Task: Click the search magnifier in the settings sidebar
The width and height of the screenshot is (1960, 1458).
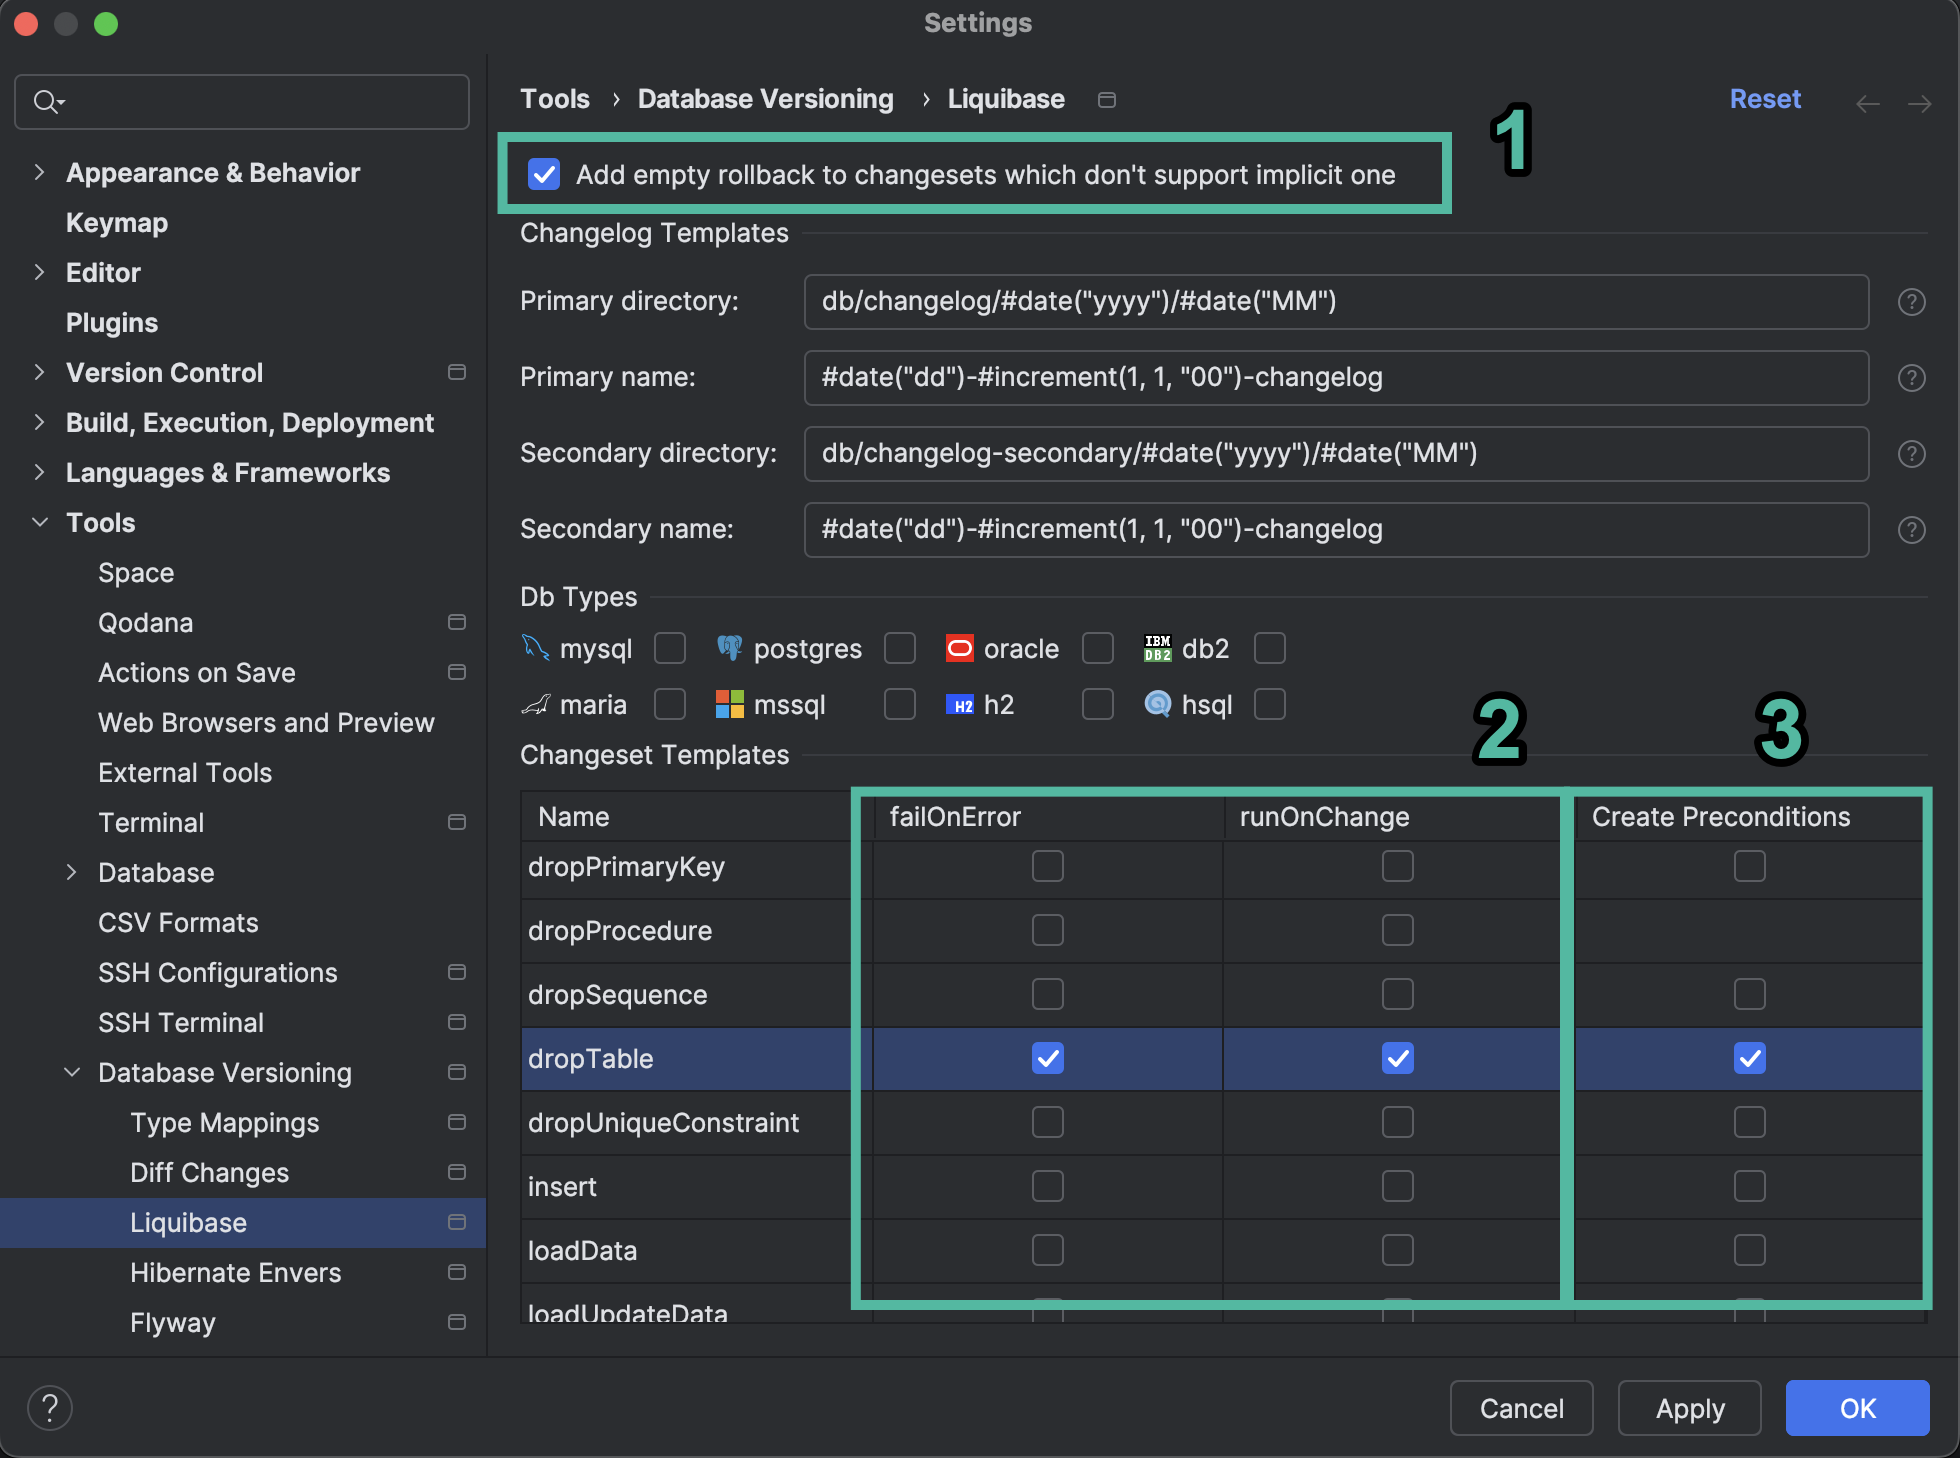Action: pyautogui.click(x=46, y=101)
